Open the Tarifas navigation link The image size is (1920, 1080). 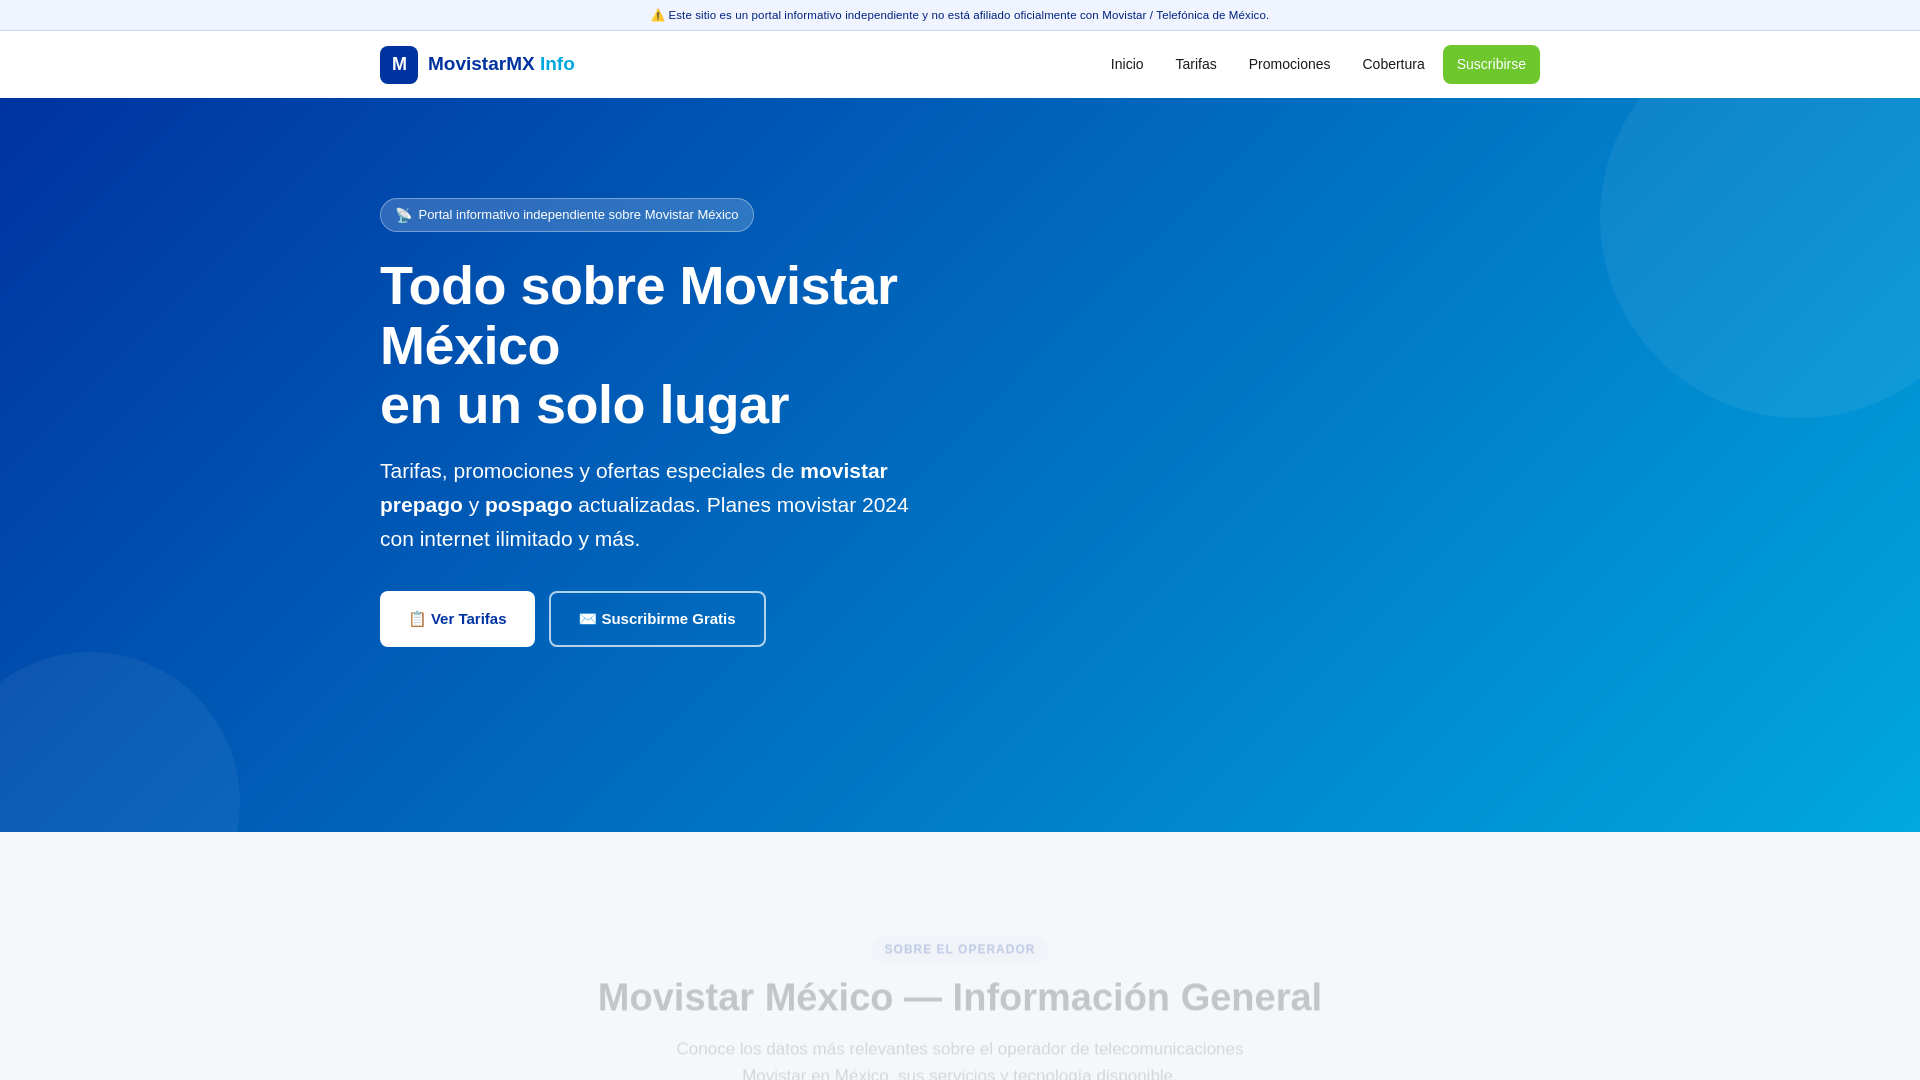1195,64
